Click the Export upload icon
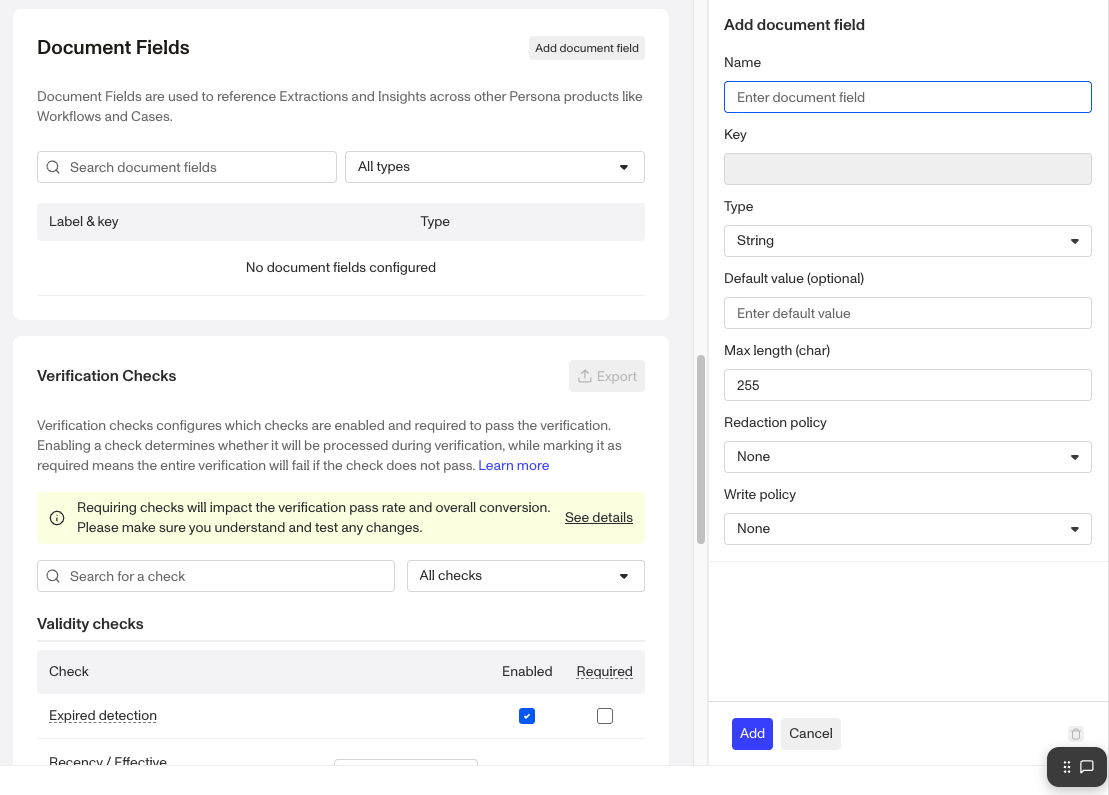Image resolution: width=1109 pixels, height=795 pixels. 585,376
